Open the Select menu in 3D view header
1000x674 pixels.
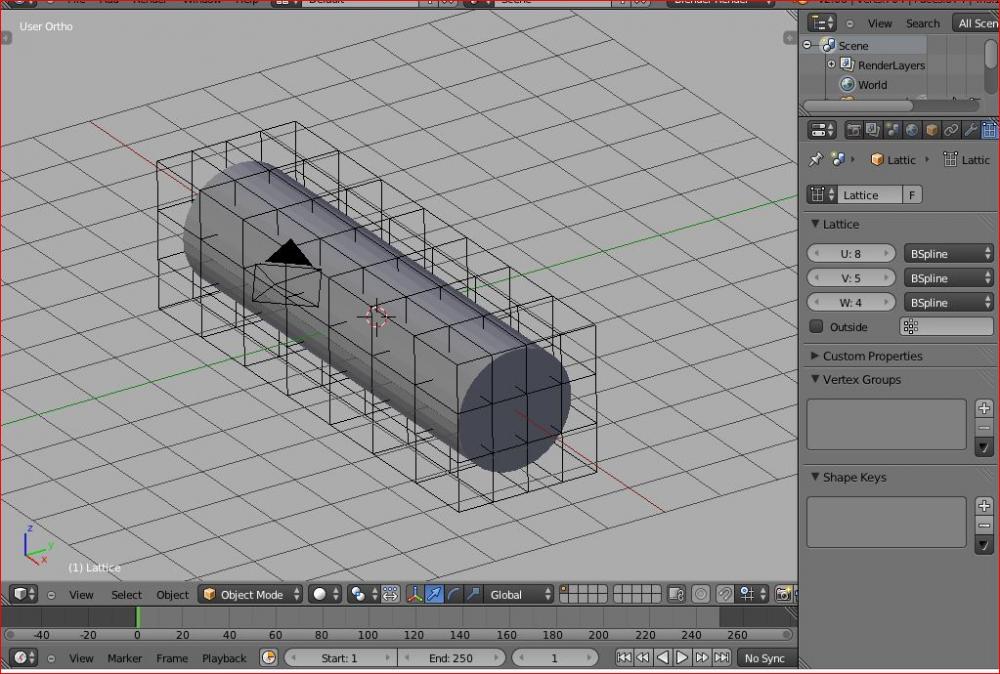pyautogui.click(x=126, y=595)
